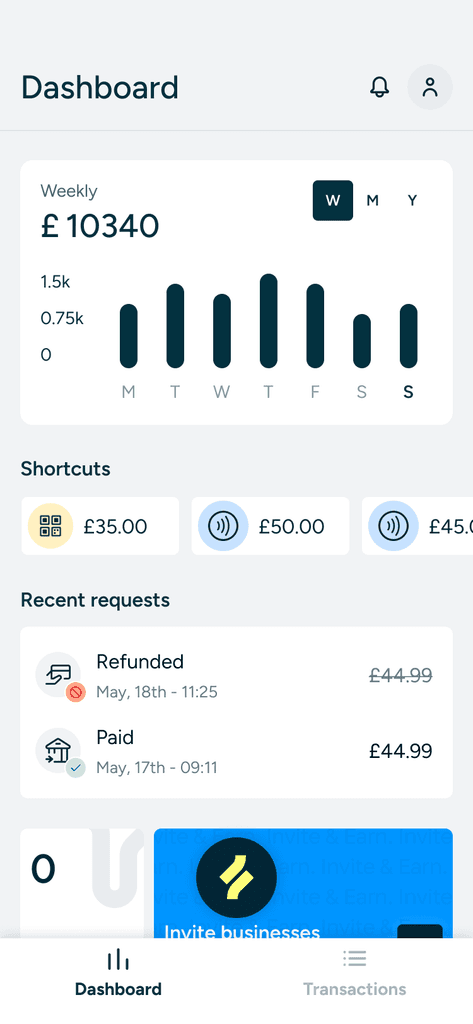Screen dimensions: 473x1024
Task: Switch chart range to Y yearly
Action: coord(412,200)
